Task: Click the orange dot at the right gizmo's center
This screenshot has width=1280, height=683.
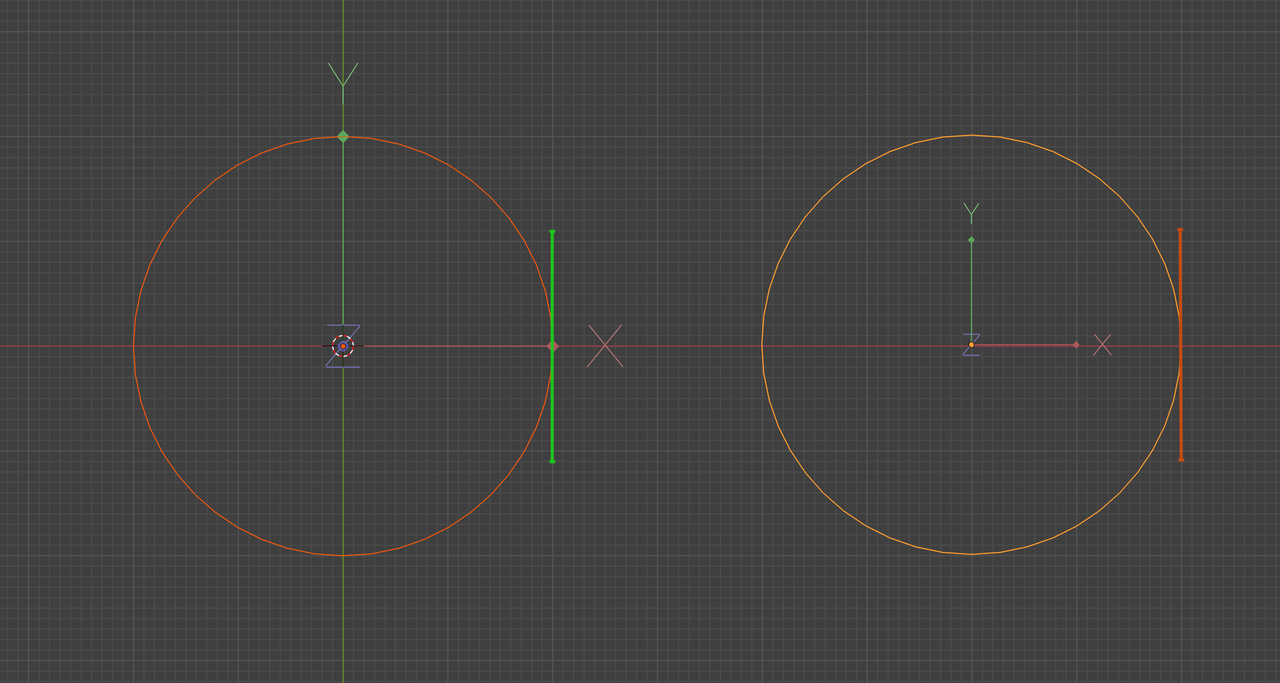Action: pos(971,345)
